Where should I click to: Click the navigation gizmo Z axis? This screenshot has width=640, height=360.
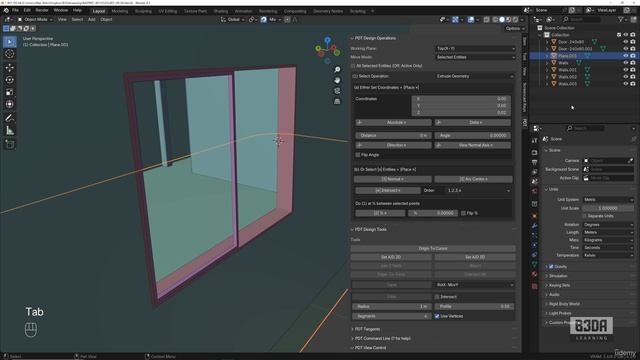tap(327, 40)
